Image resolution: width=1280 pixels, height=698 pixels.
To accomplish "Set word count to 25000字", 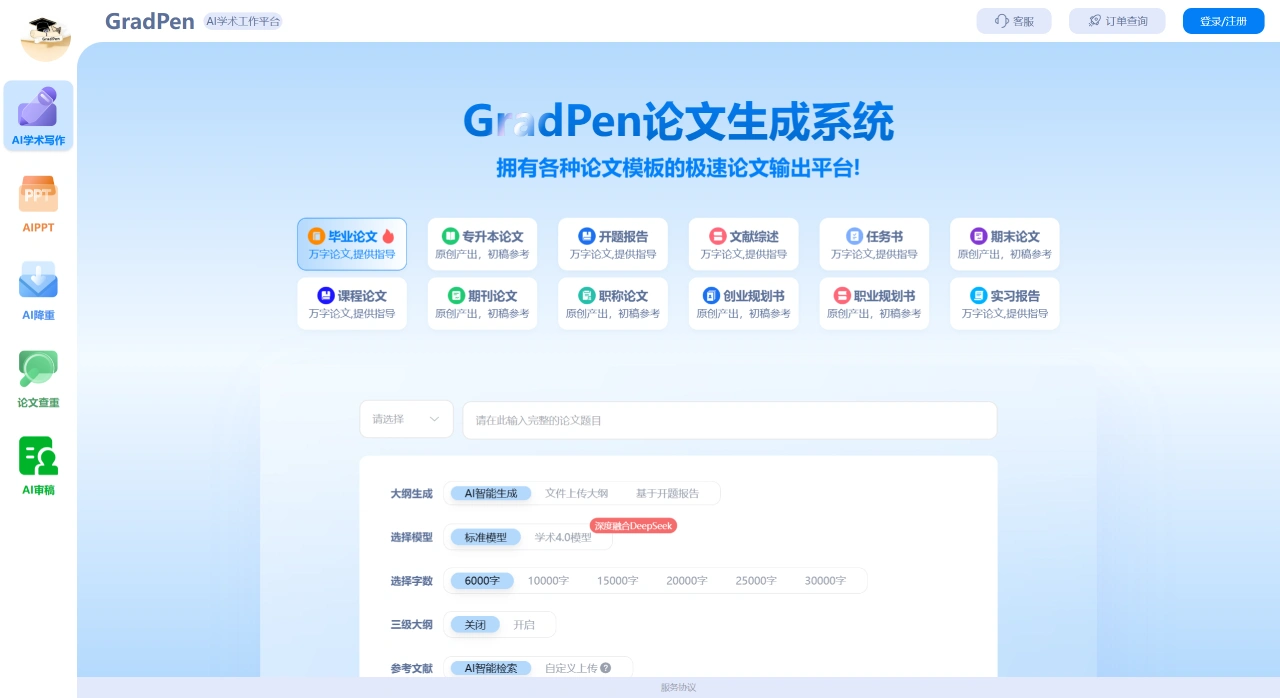I will (x=756, y=580).
